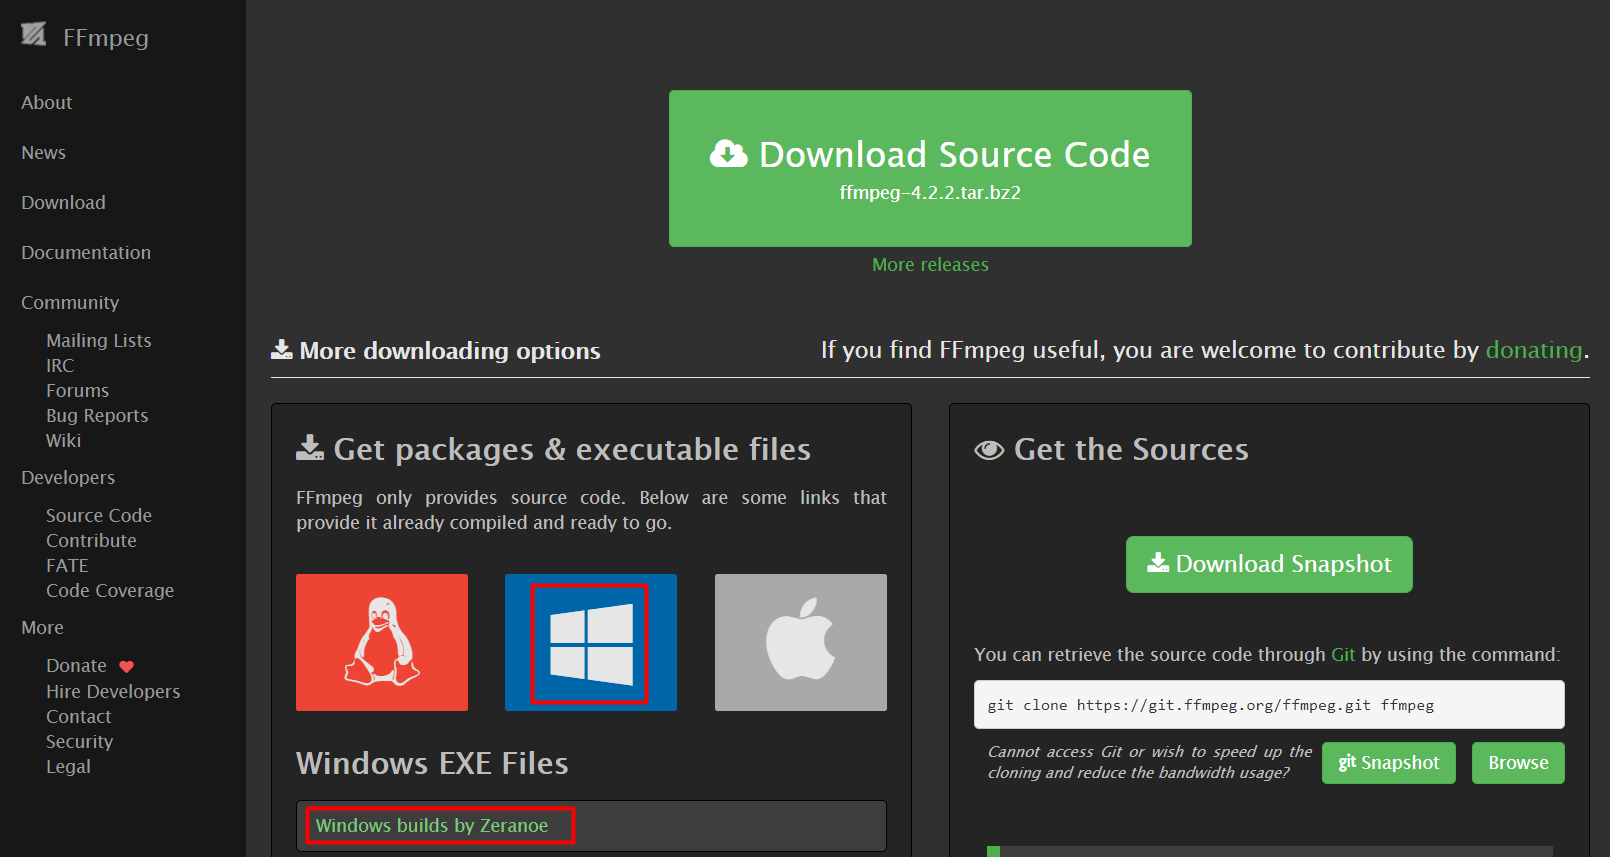
Task: Open the Contribute link
Action: click(91, 541)
